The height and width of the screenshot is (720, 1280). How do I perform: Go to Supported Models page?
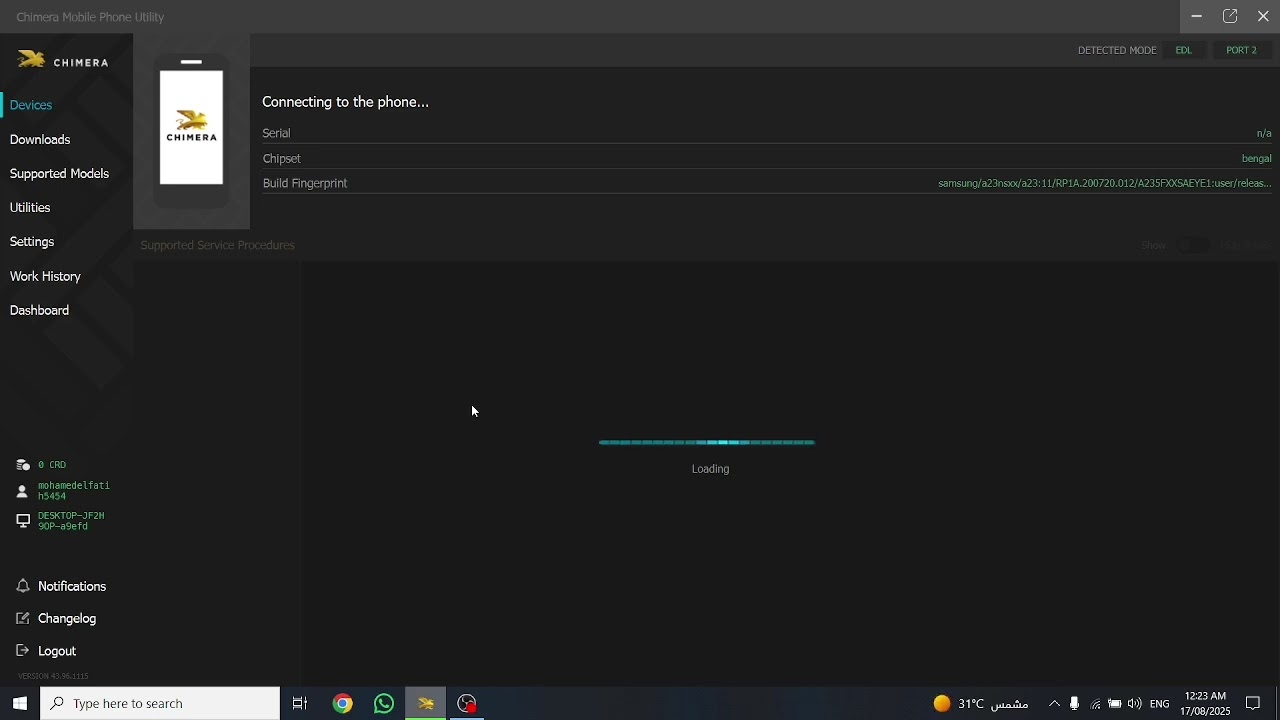59,174
